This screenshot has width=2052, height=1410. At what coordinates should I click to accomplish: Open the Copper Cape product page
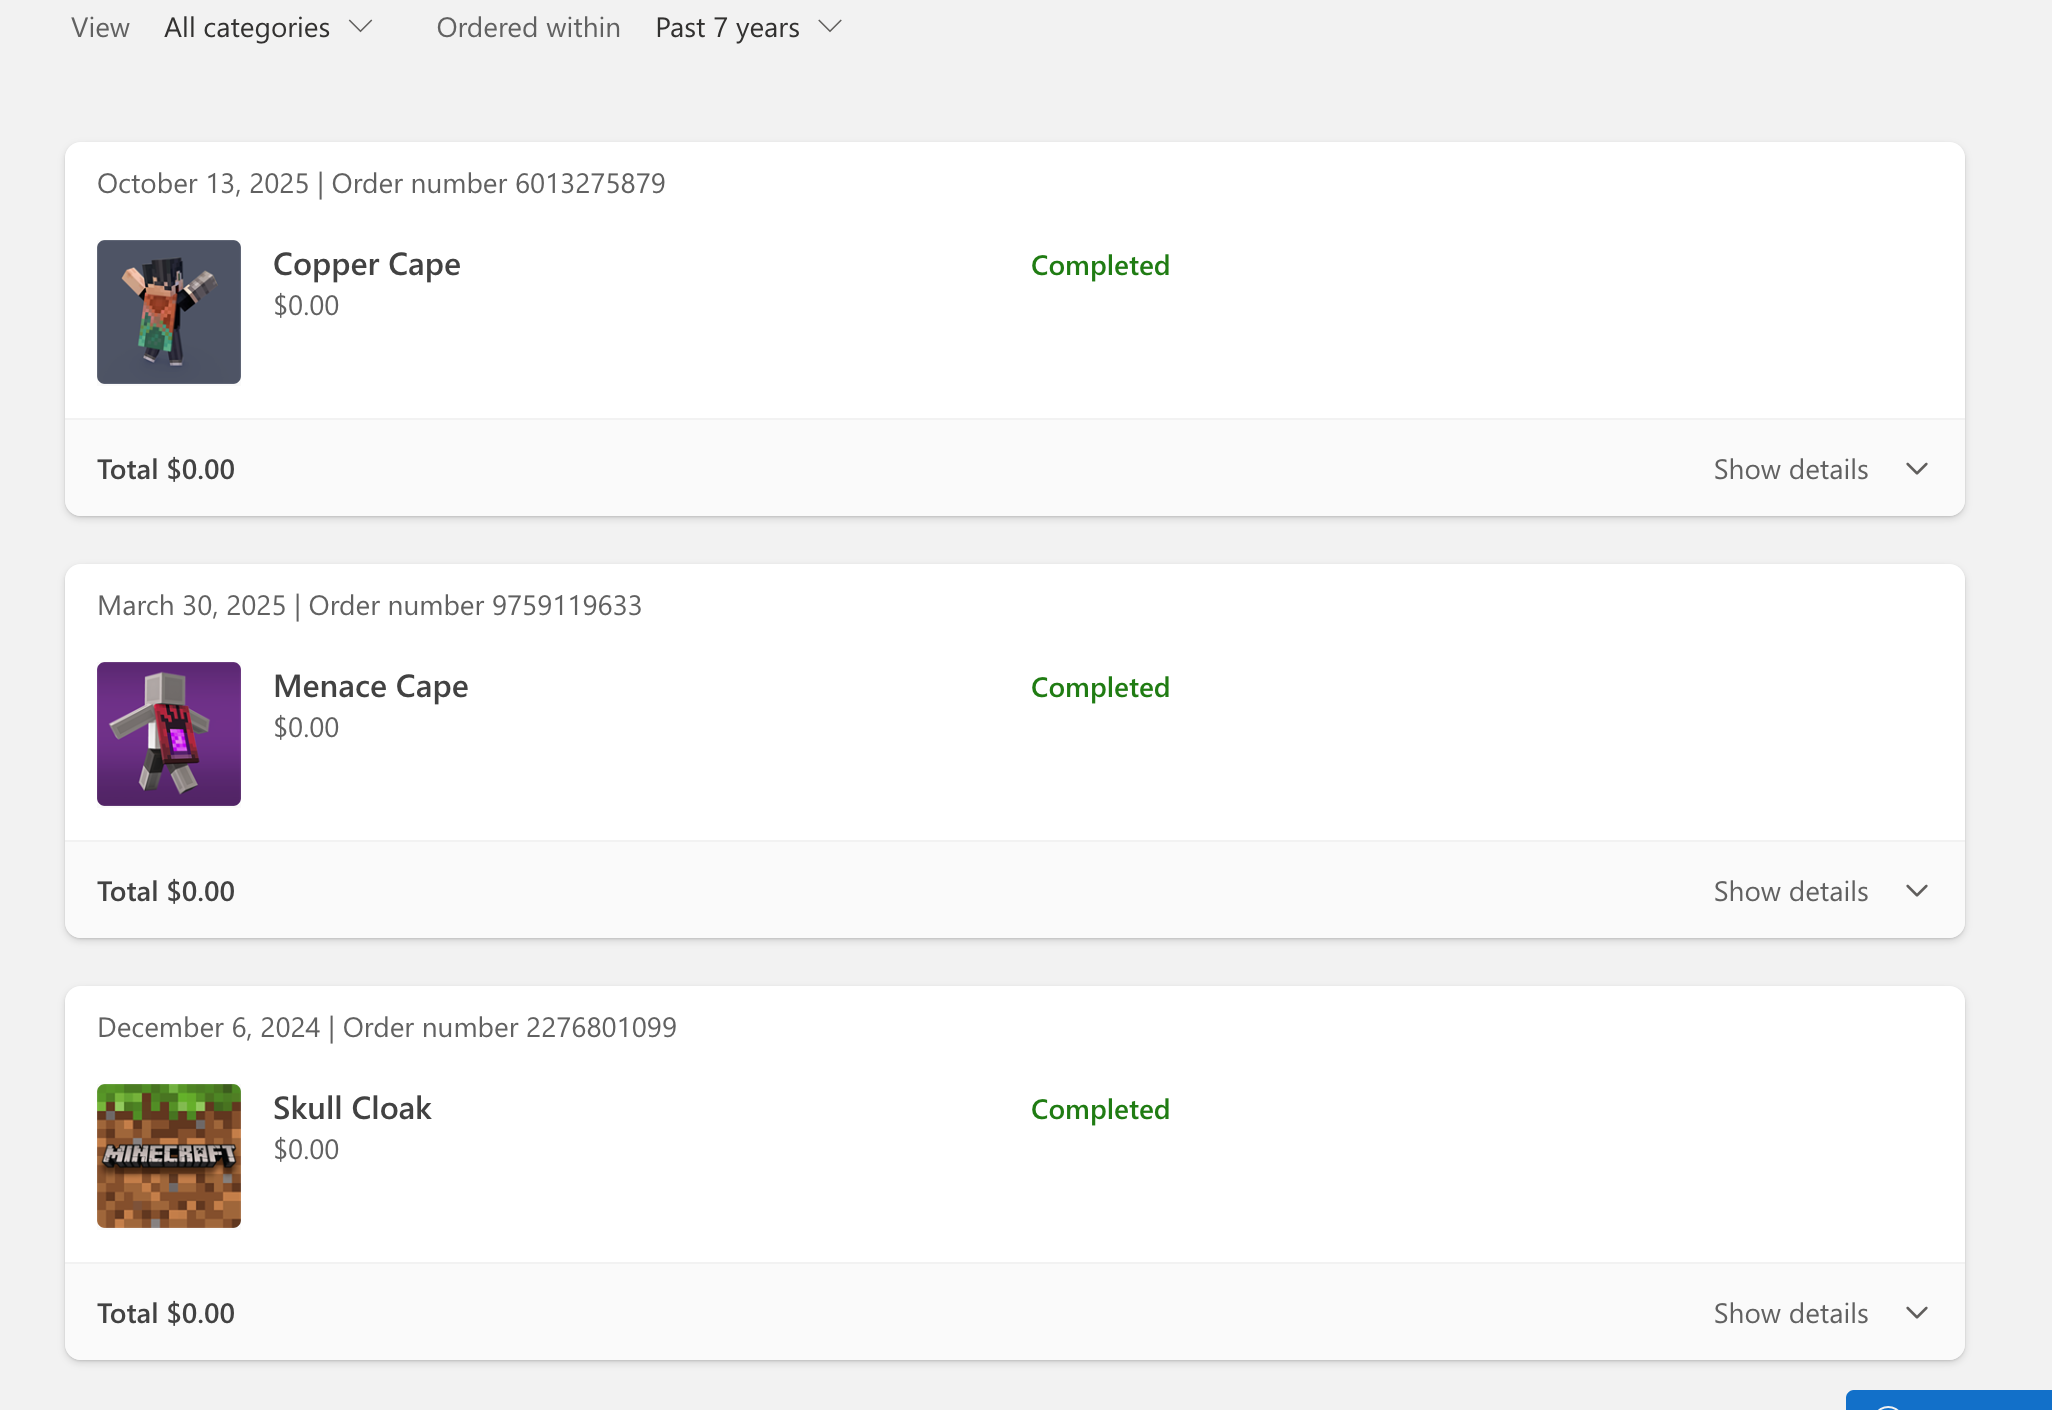coord(367,264)
